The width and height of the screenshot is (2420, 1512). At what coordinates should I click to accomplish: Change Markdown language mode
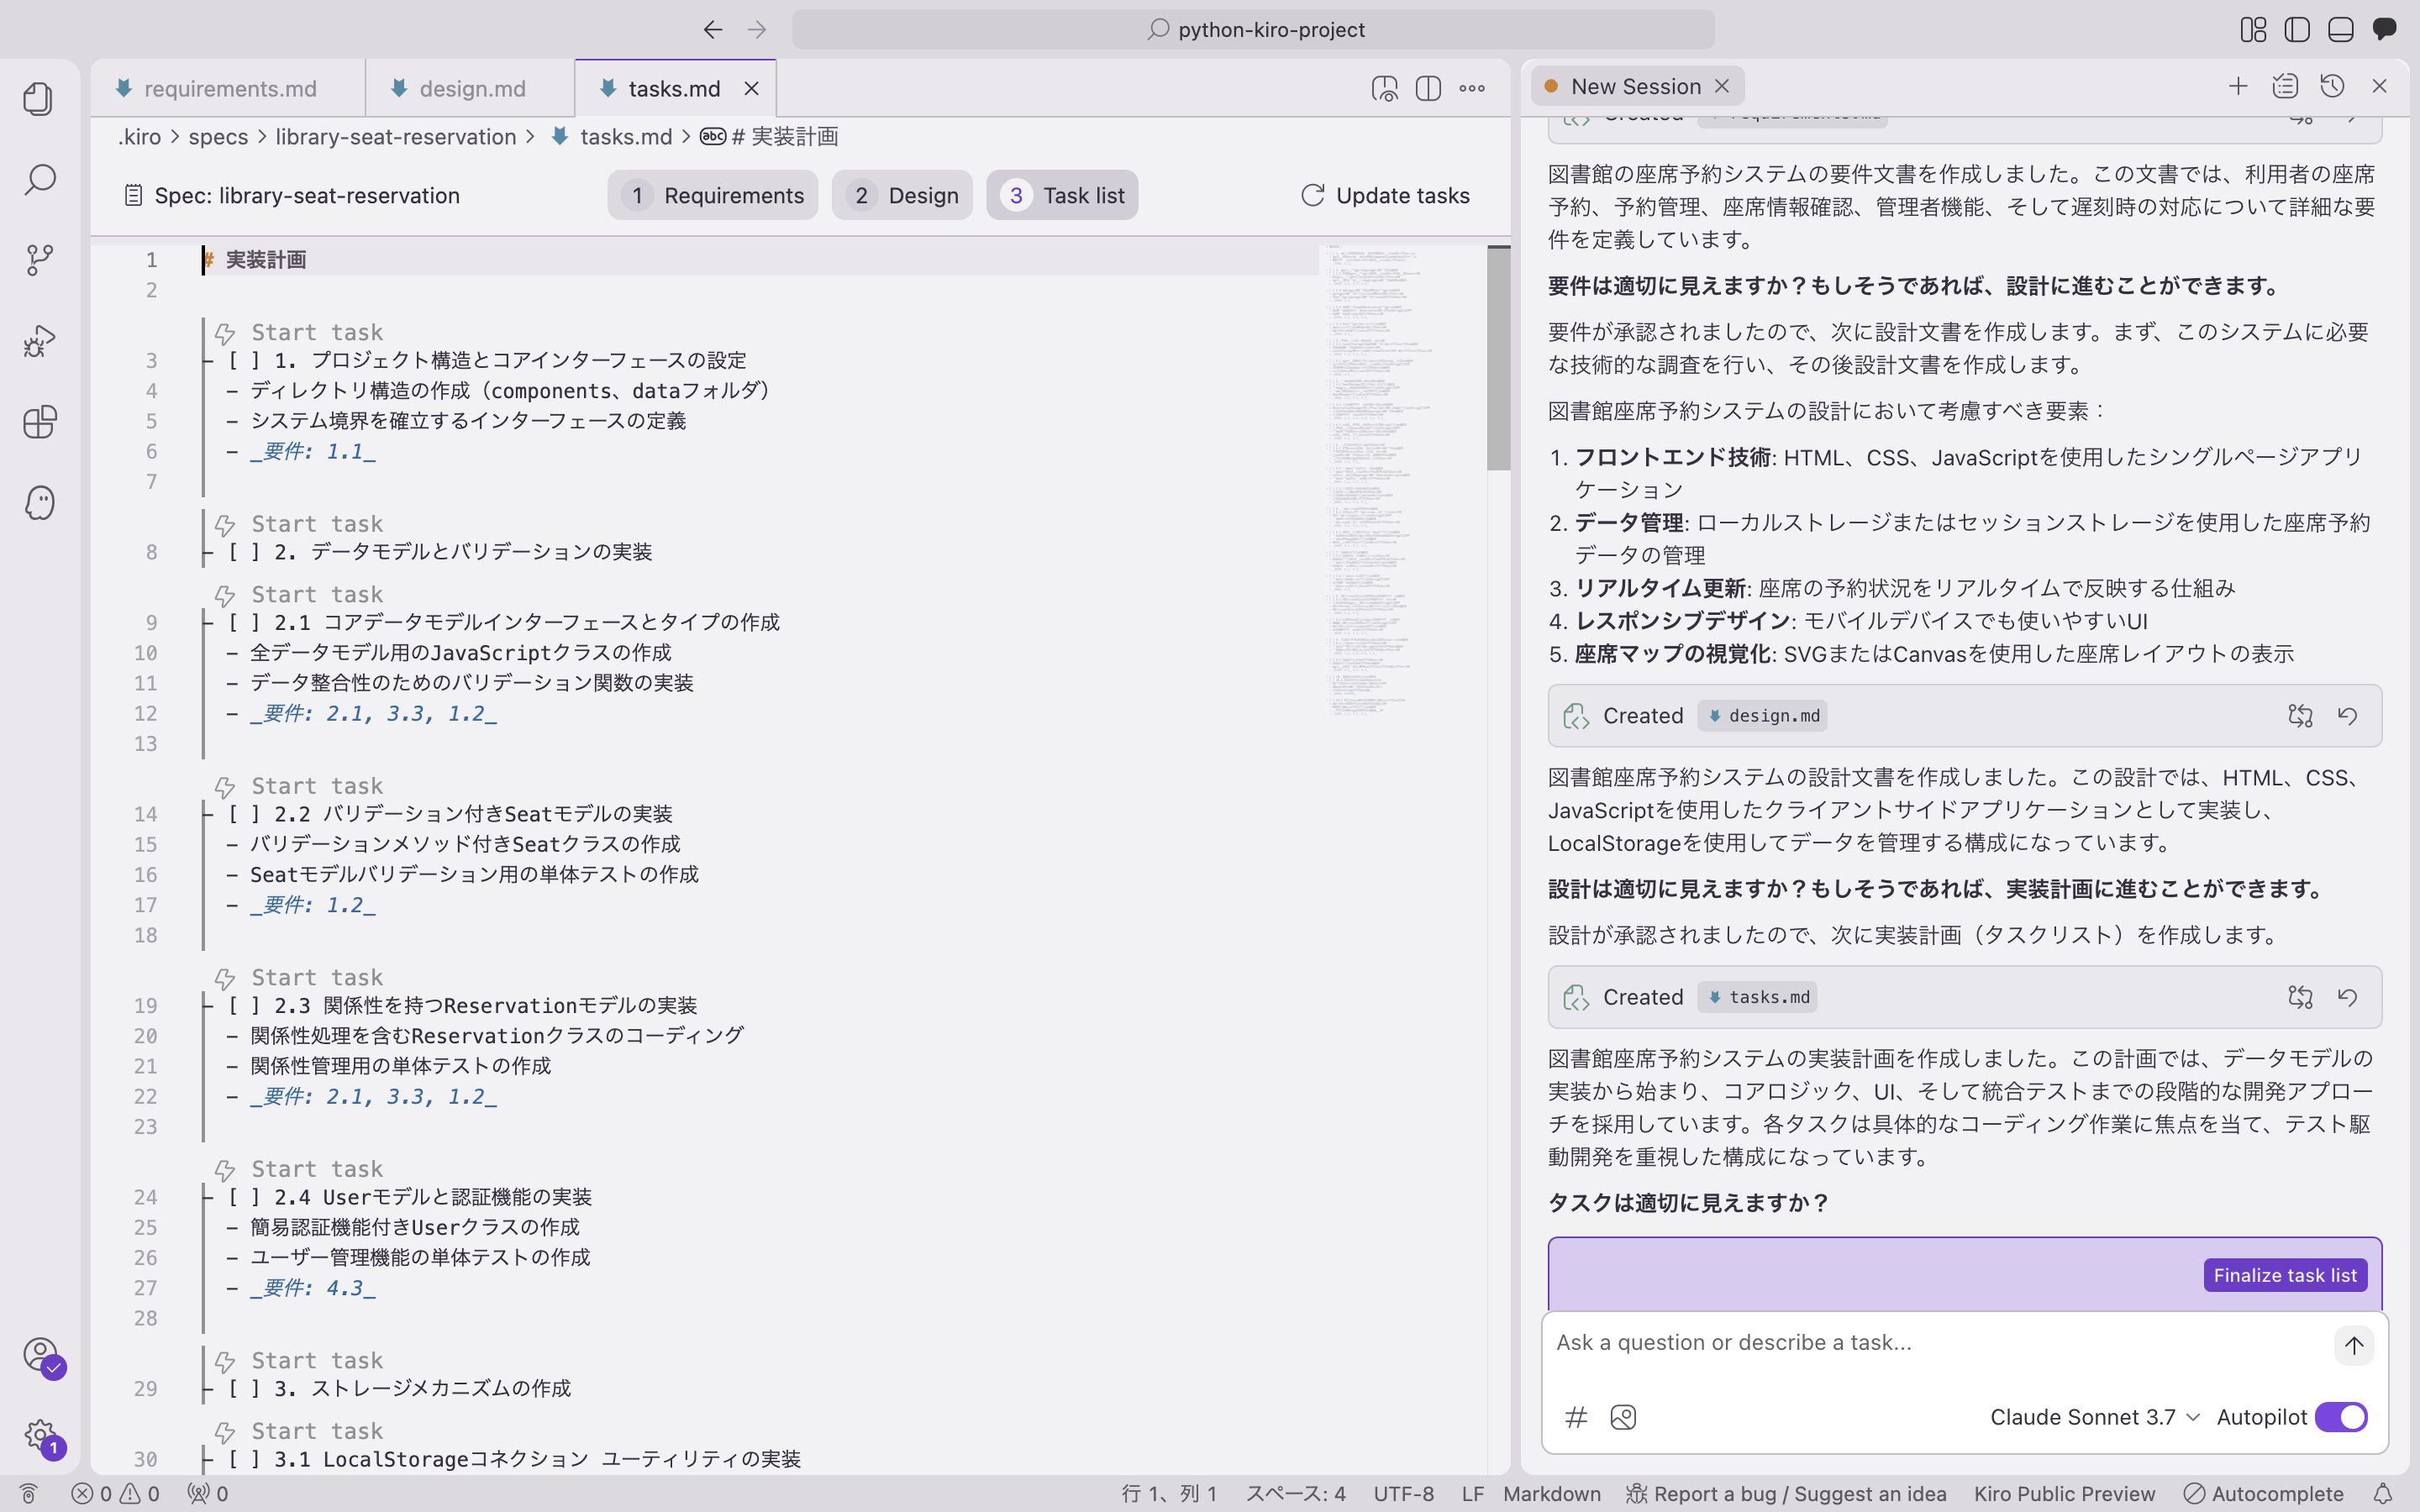pyautogui.click(x=1551, y=1494)
